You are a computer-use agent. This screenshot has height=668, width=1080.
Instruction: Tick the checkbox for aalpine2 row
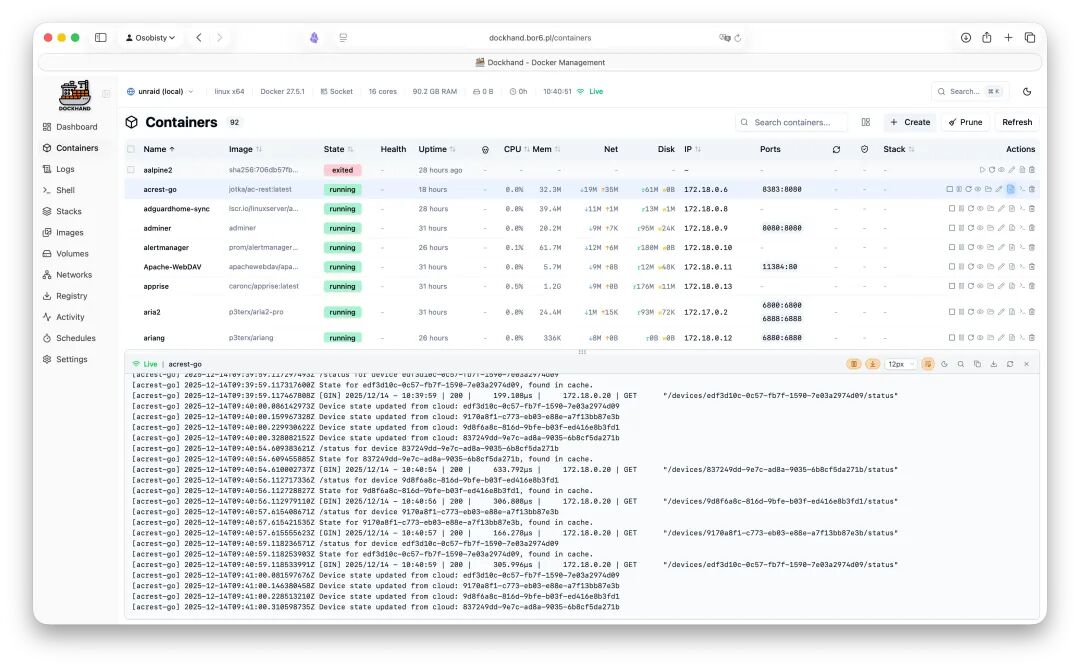click(x=131, y=170)
